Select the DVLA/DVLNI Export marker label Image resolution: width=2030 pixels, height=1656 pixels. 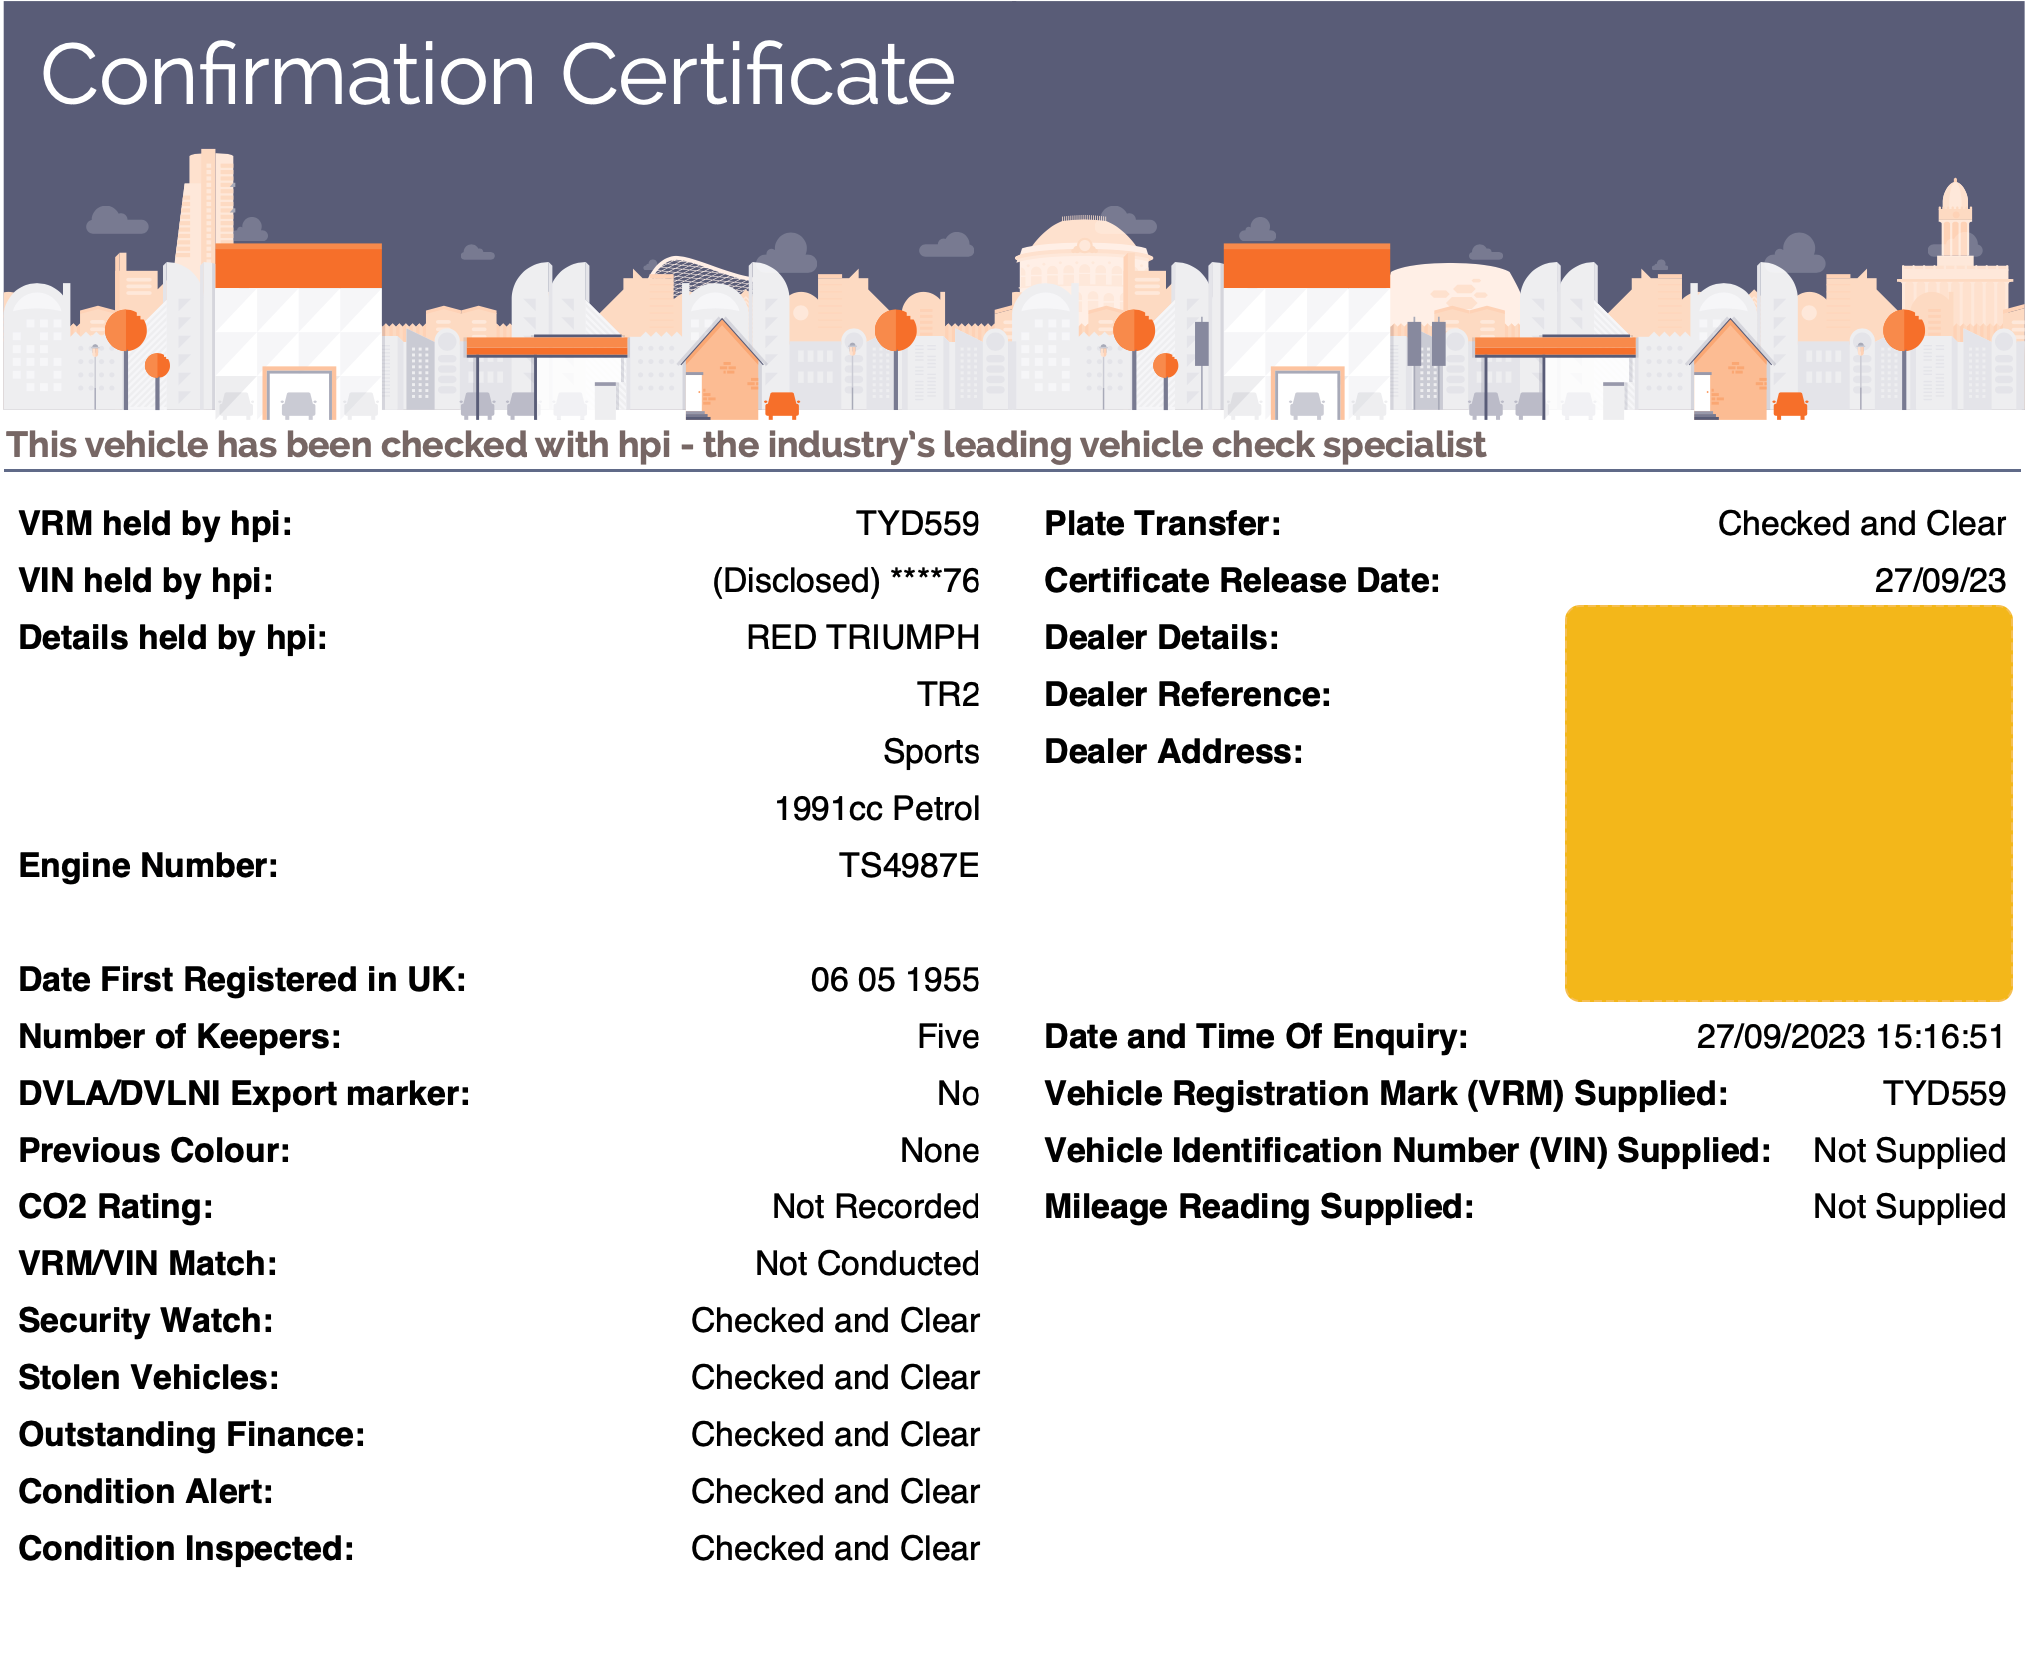(x=244, y=1093)
